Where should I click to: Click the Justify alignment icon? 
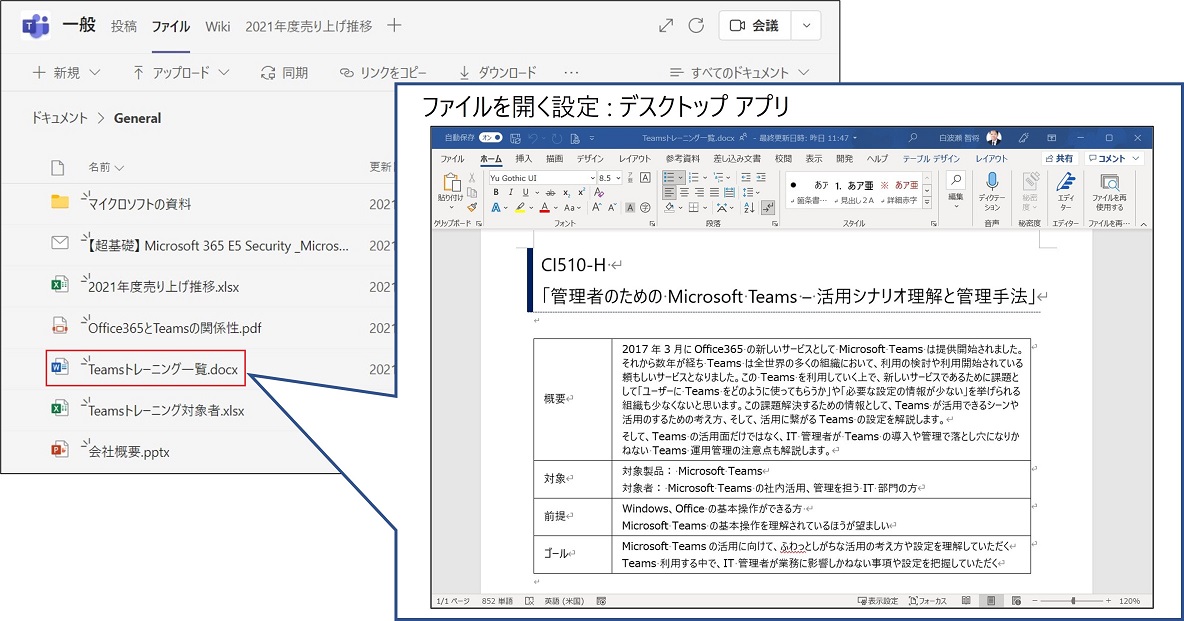(714, 193)
